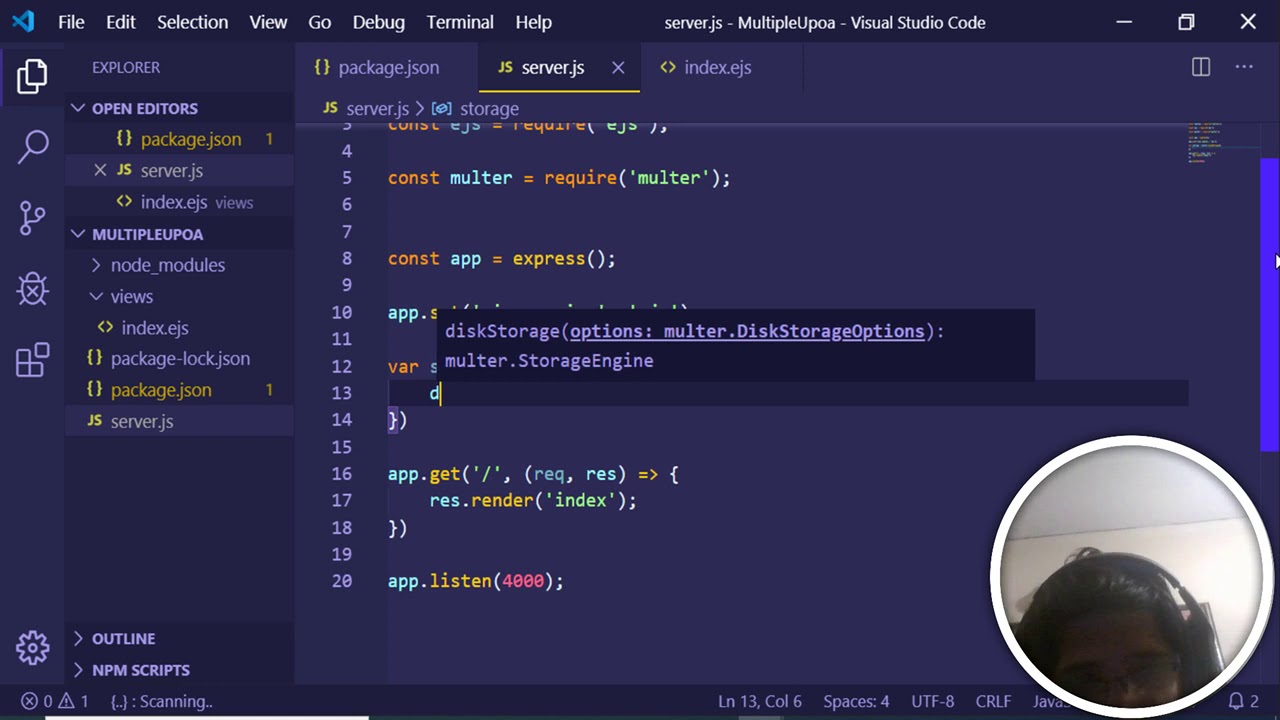The image size is (1280, 720).
Task: Expand the OUTLINE section
Action: coord(123,638)
